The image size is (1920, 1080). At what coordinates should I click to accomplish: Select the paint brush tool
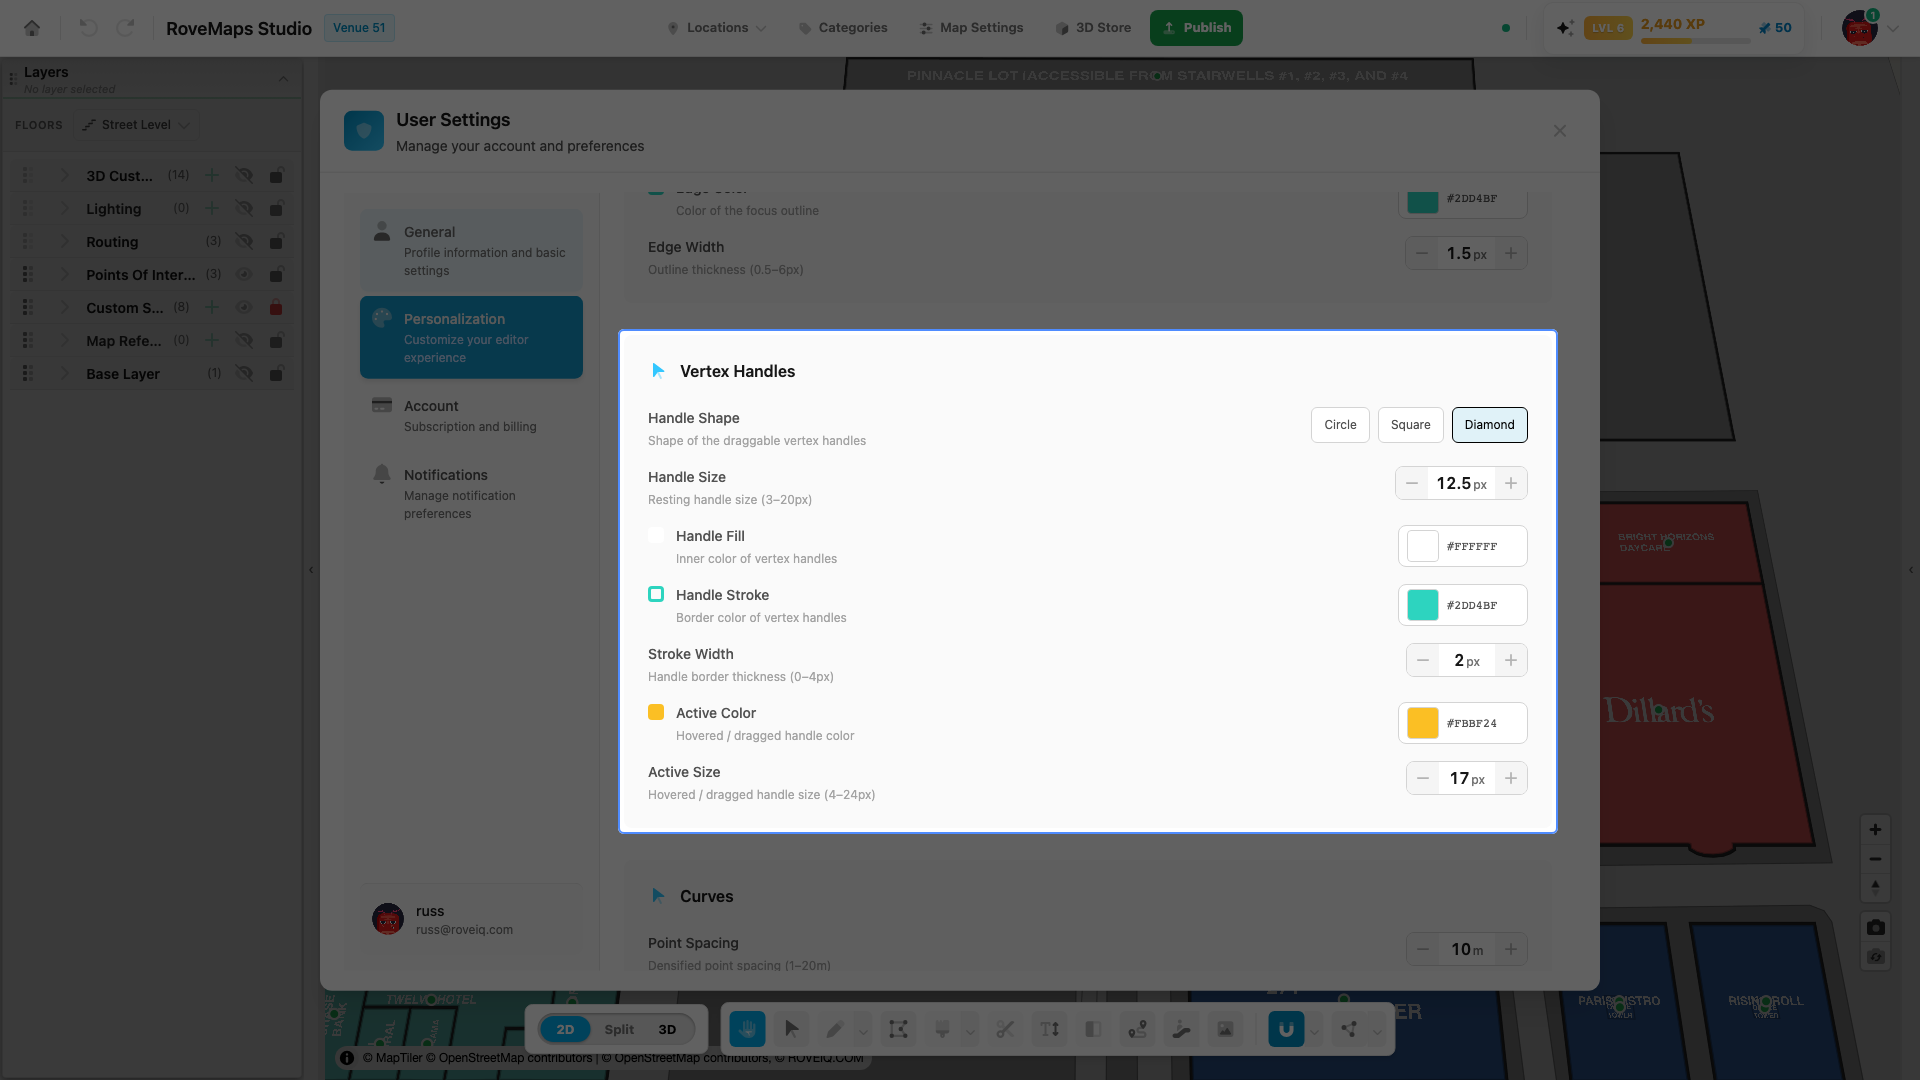(942, 1029)
